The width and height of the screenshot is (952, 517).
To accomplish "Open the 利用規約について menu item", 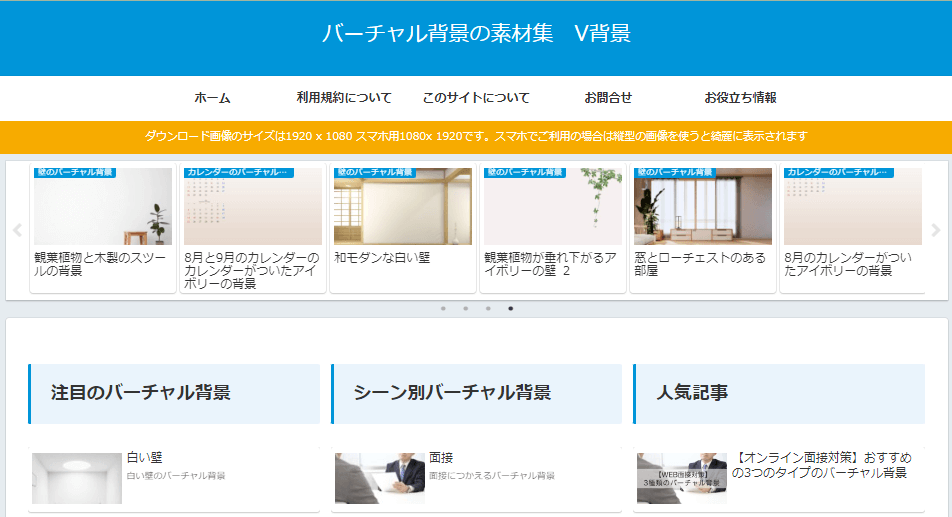I will pyautogui.click(x=344, y=98).
